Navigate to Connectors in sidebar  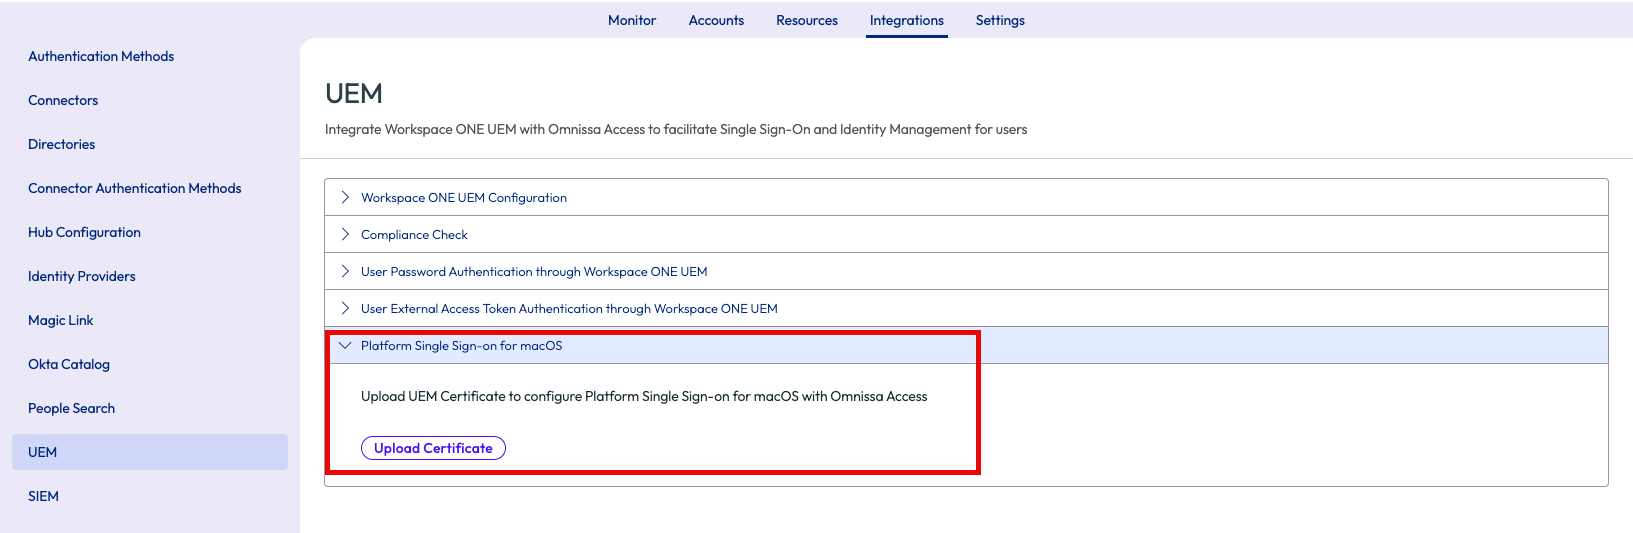(63, 100)
